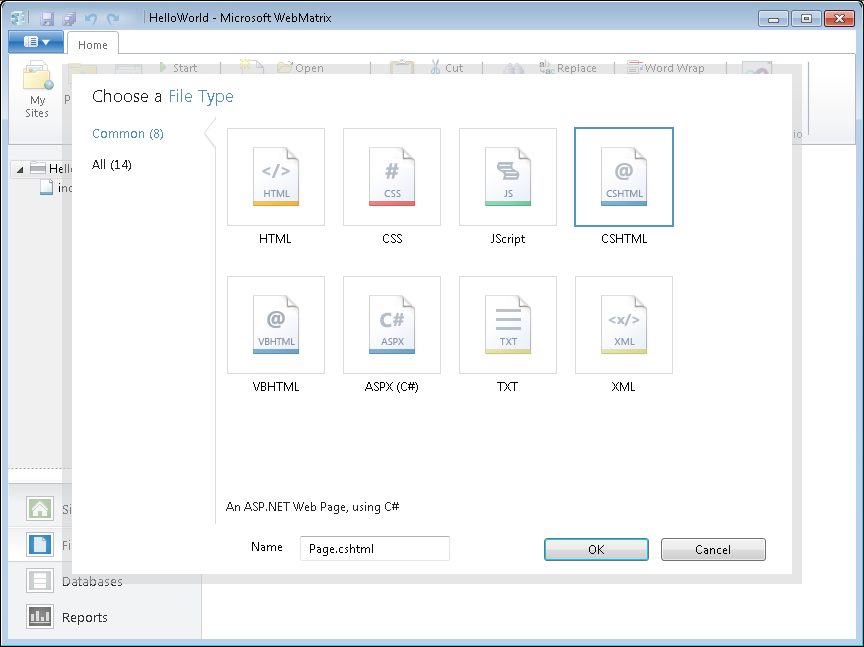864x647 pixels.
Task: Click the Redo icon in title bar
Action: 113,19
